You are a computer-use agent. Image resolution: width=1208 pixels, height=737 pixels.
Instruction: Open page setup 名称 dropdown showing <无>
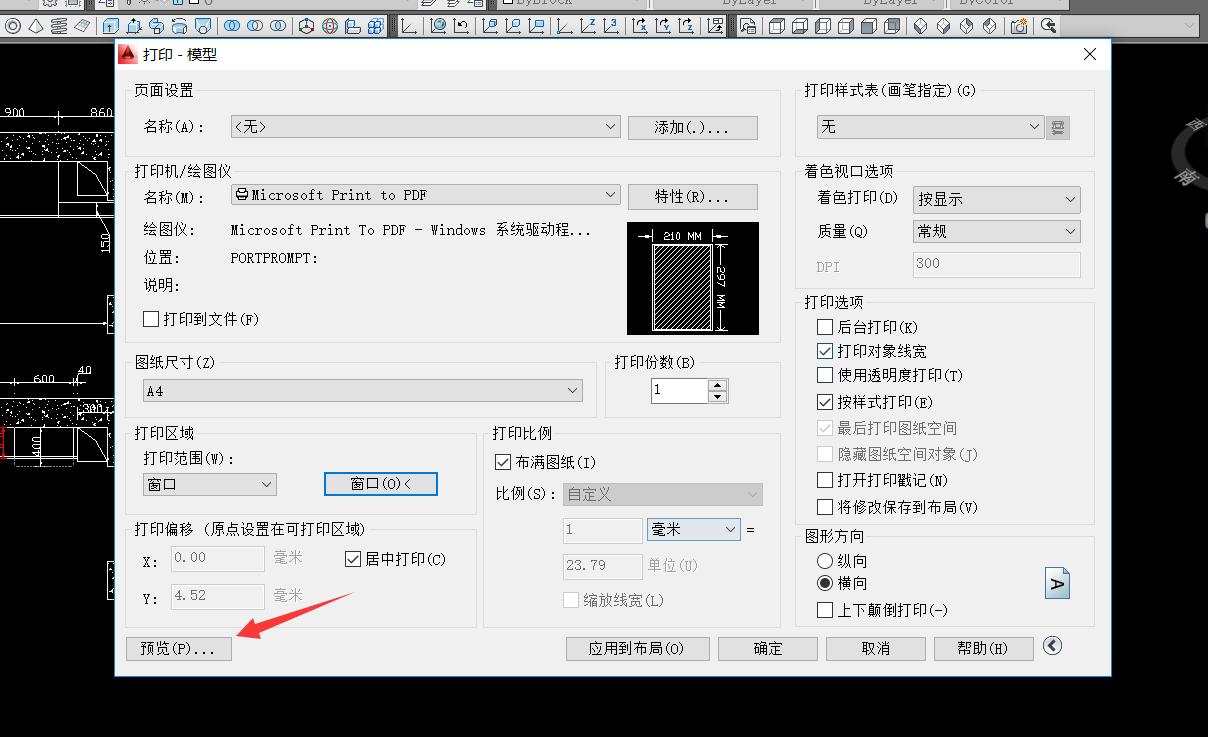click(x=425, y=127)
